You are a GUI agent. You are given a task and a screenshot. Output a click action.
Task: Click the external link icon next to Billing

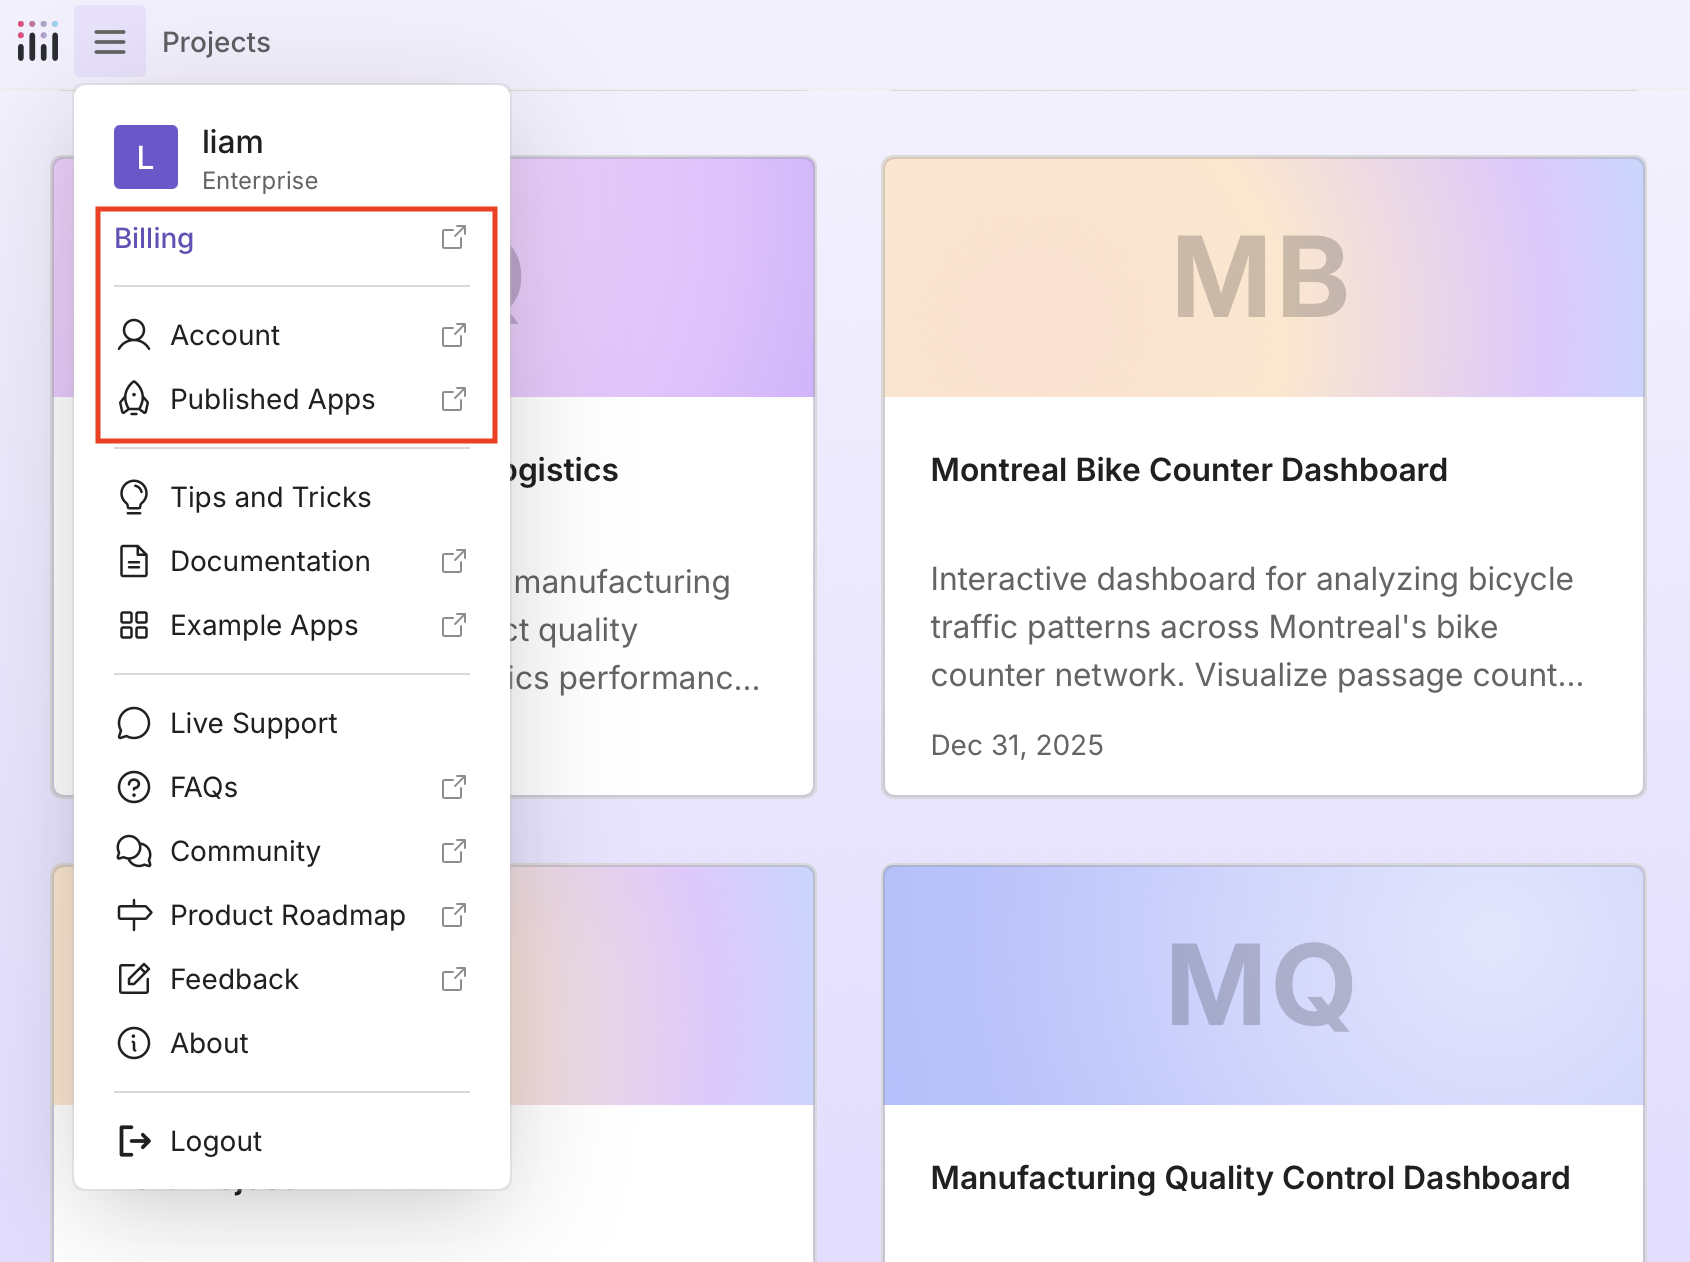[x=454, y=237]
